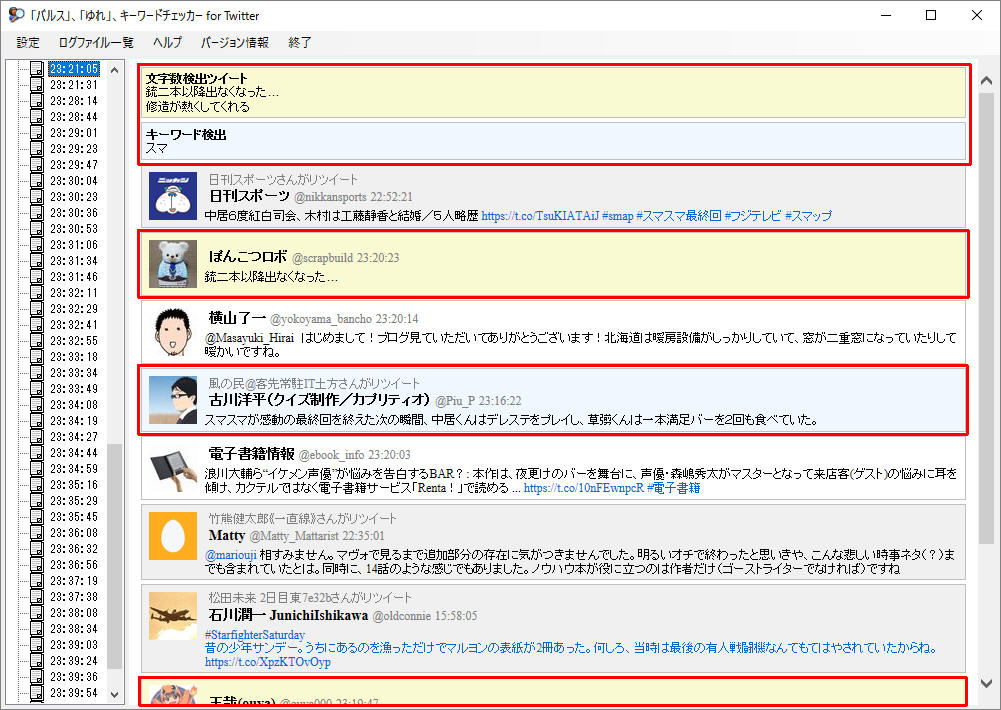Select the 23:35:16 log entry
The width and height of the screenshot is (1001, 710).
pyautogui.click(x=74, y=485)
